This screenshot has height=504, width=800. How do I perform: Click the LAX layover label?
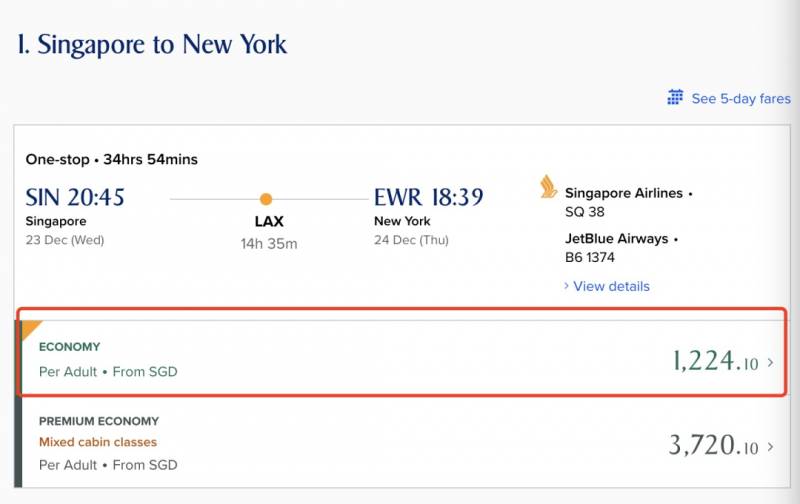click(x=267, y=221)
